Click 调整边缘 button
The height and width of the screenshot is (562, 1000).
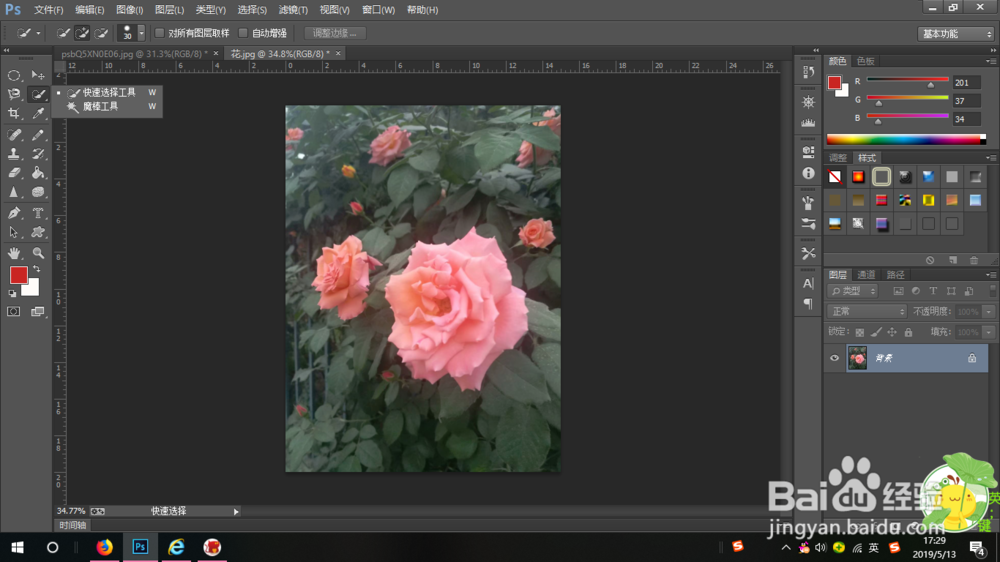coord(334,33)
